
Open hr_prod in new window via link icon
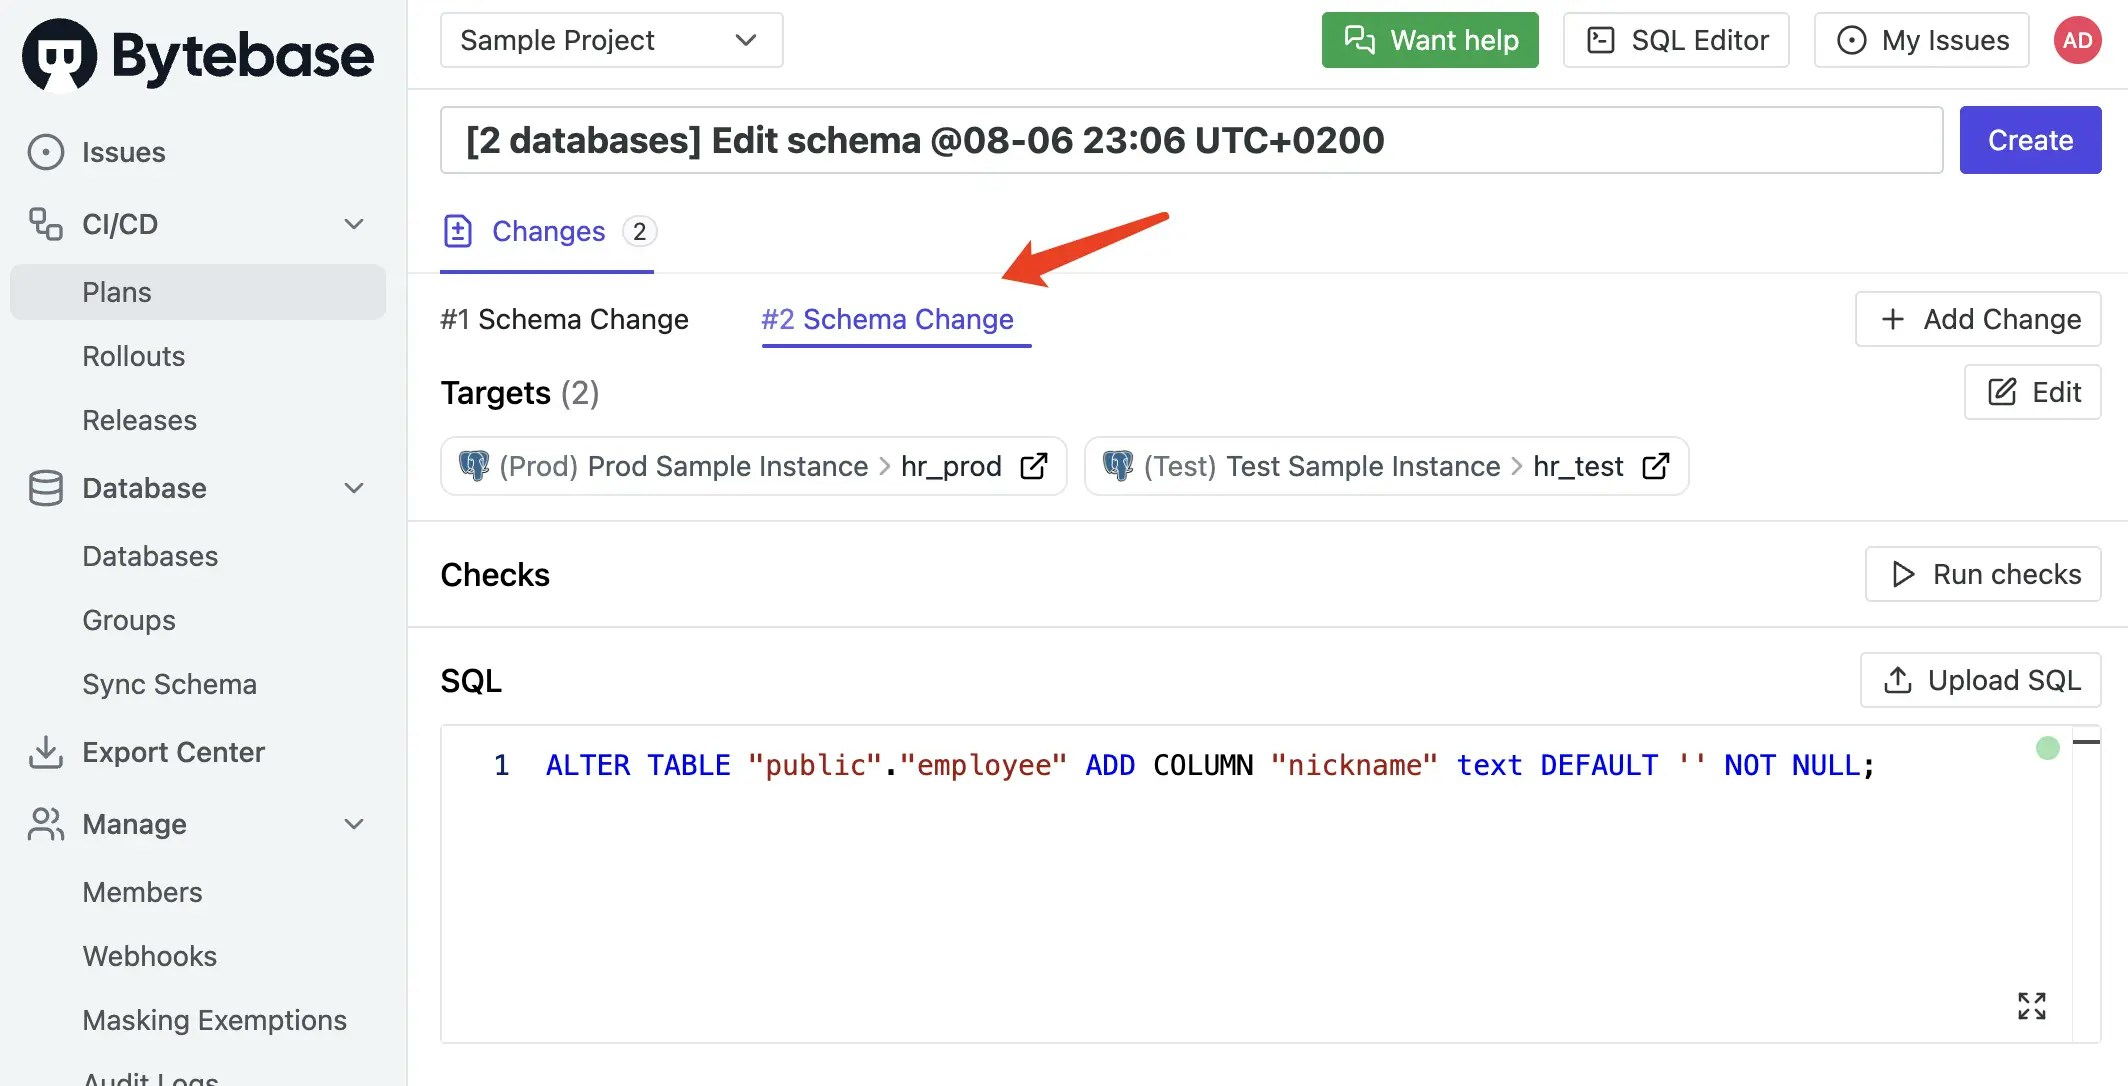click(x=1034, y=466)
